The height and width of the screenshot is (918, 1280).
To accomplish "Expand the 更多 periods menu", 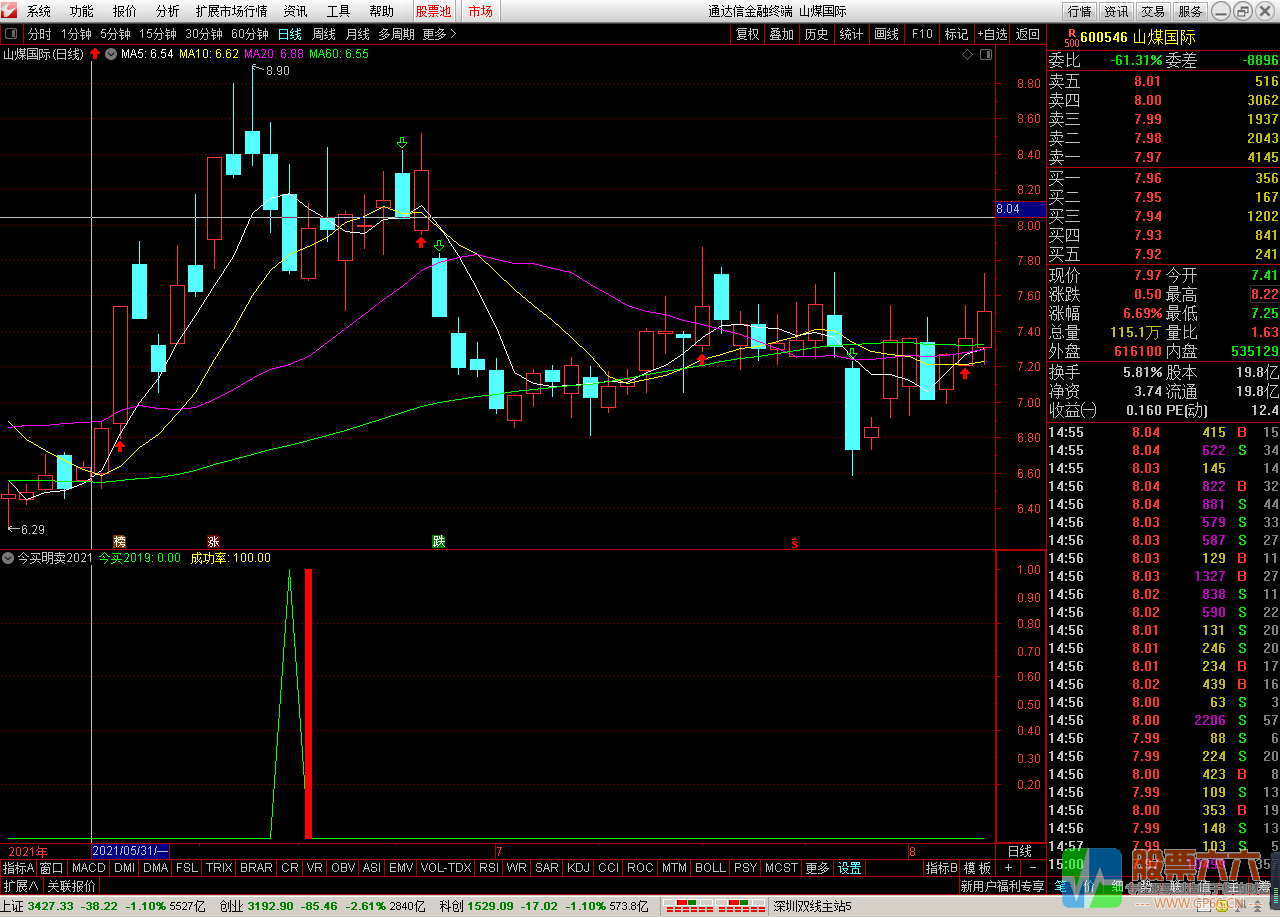I will tap(439, 33).
